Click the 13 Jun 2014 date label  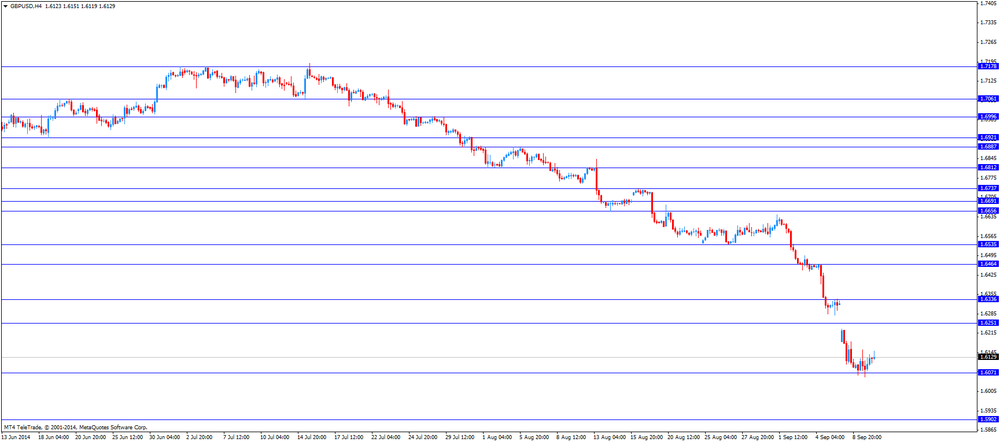(17, 438)
